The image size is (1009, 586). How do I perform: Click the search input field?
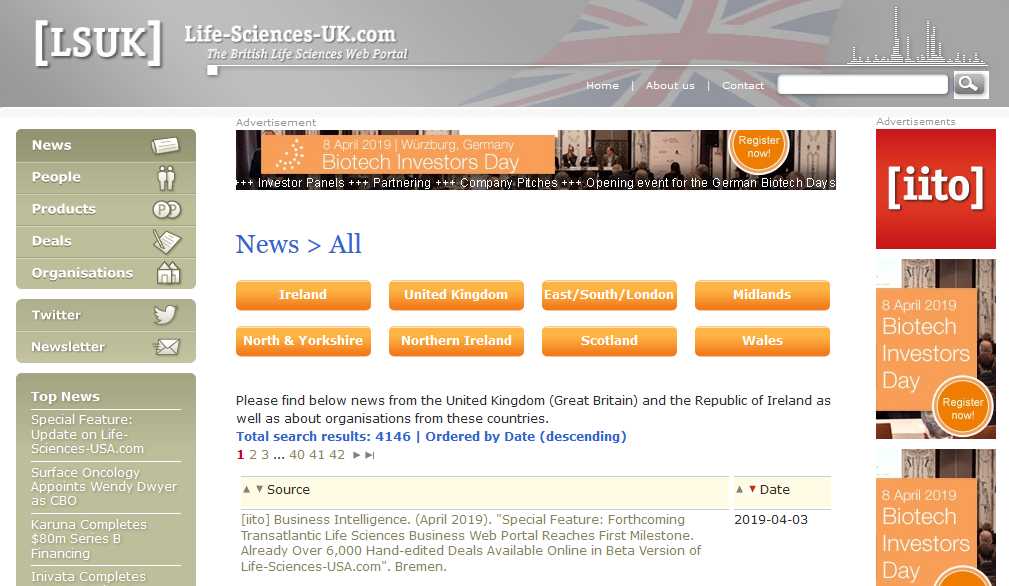pos(862,84)
